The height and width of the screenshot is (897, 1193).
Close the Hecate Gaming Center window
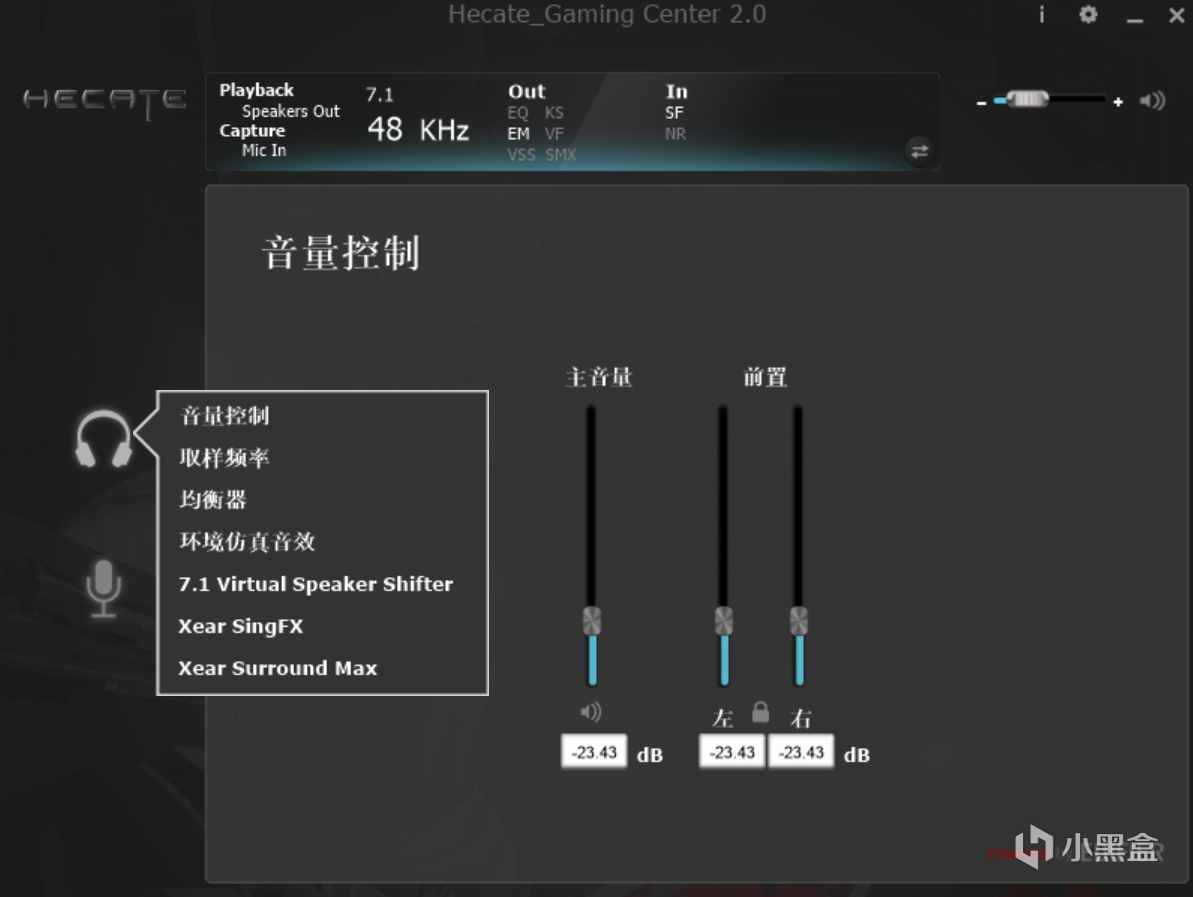[1176, 14]
